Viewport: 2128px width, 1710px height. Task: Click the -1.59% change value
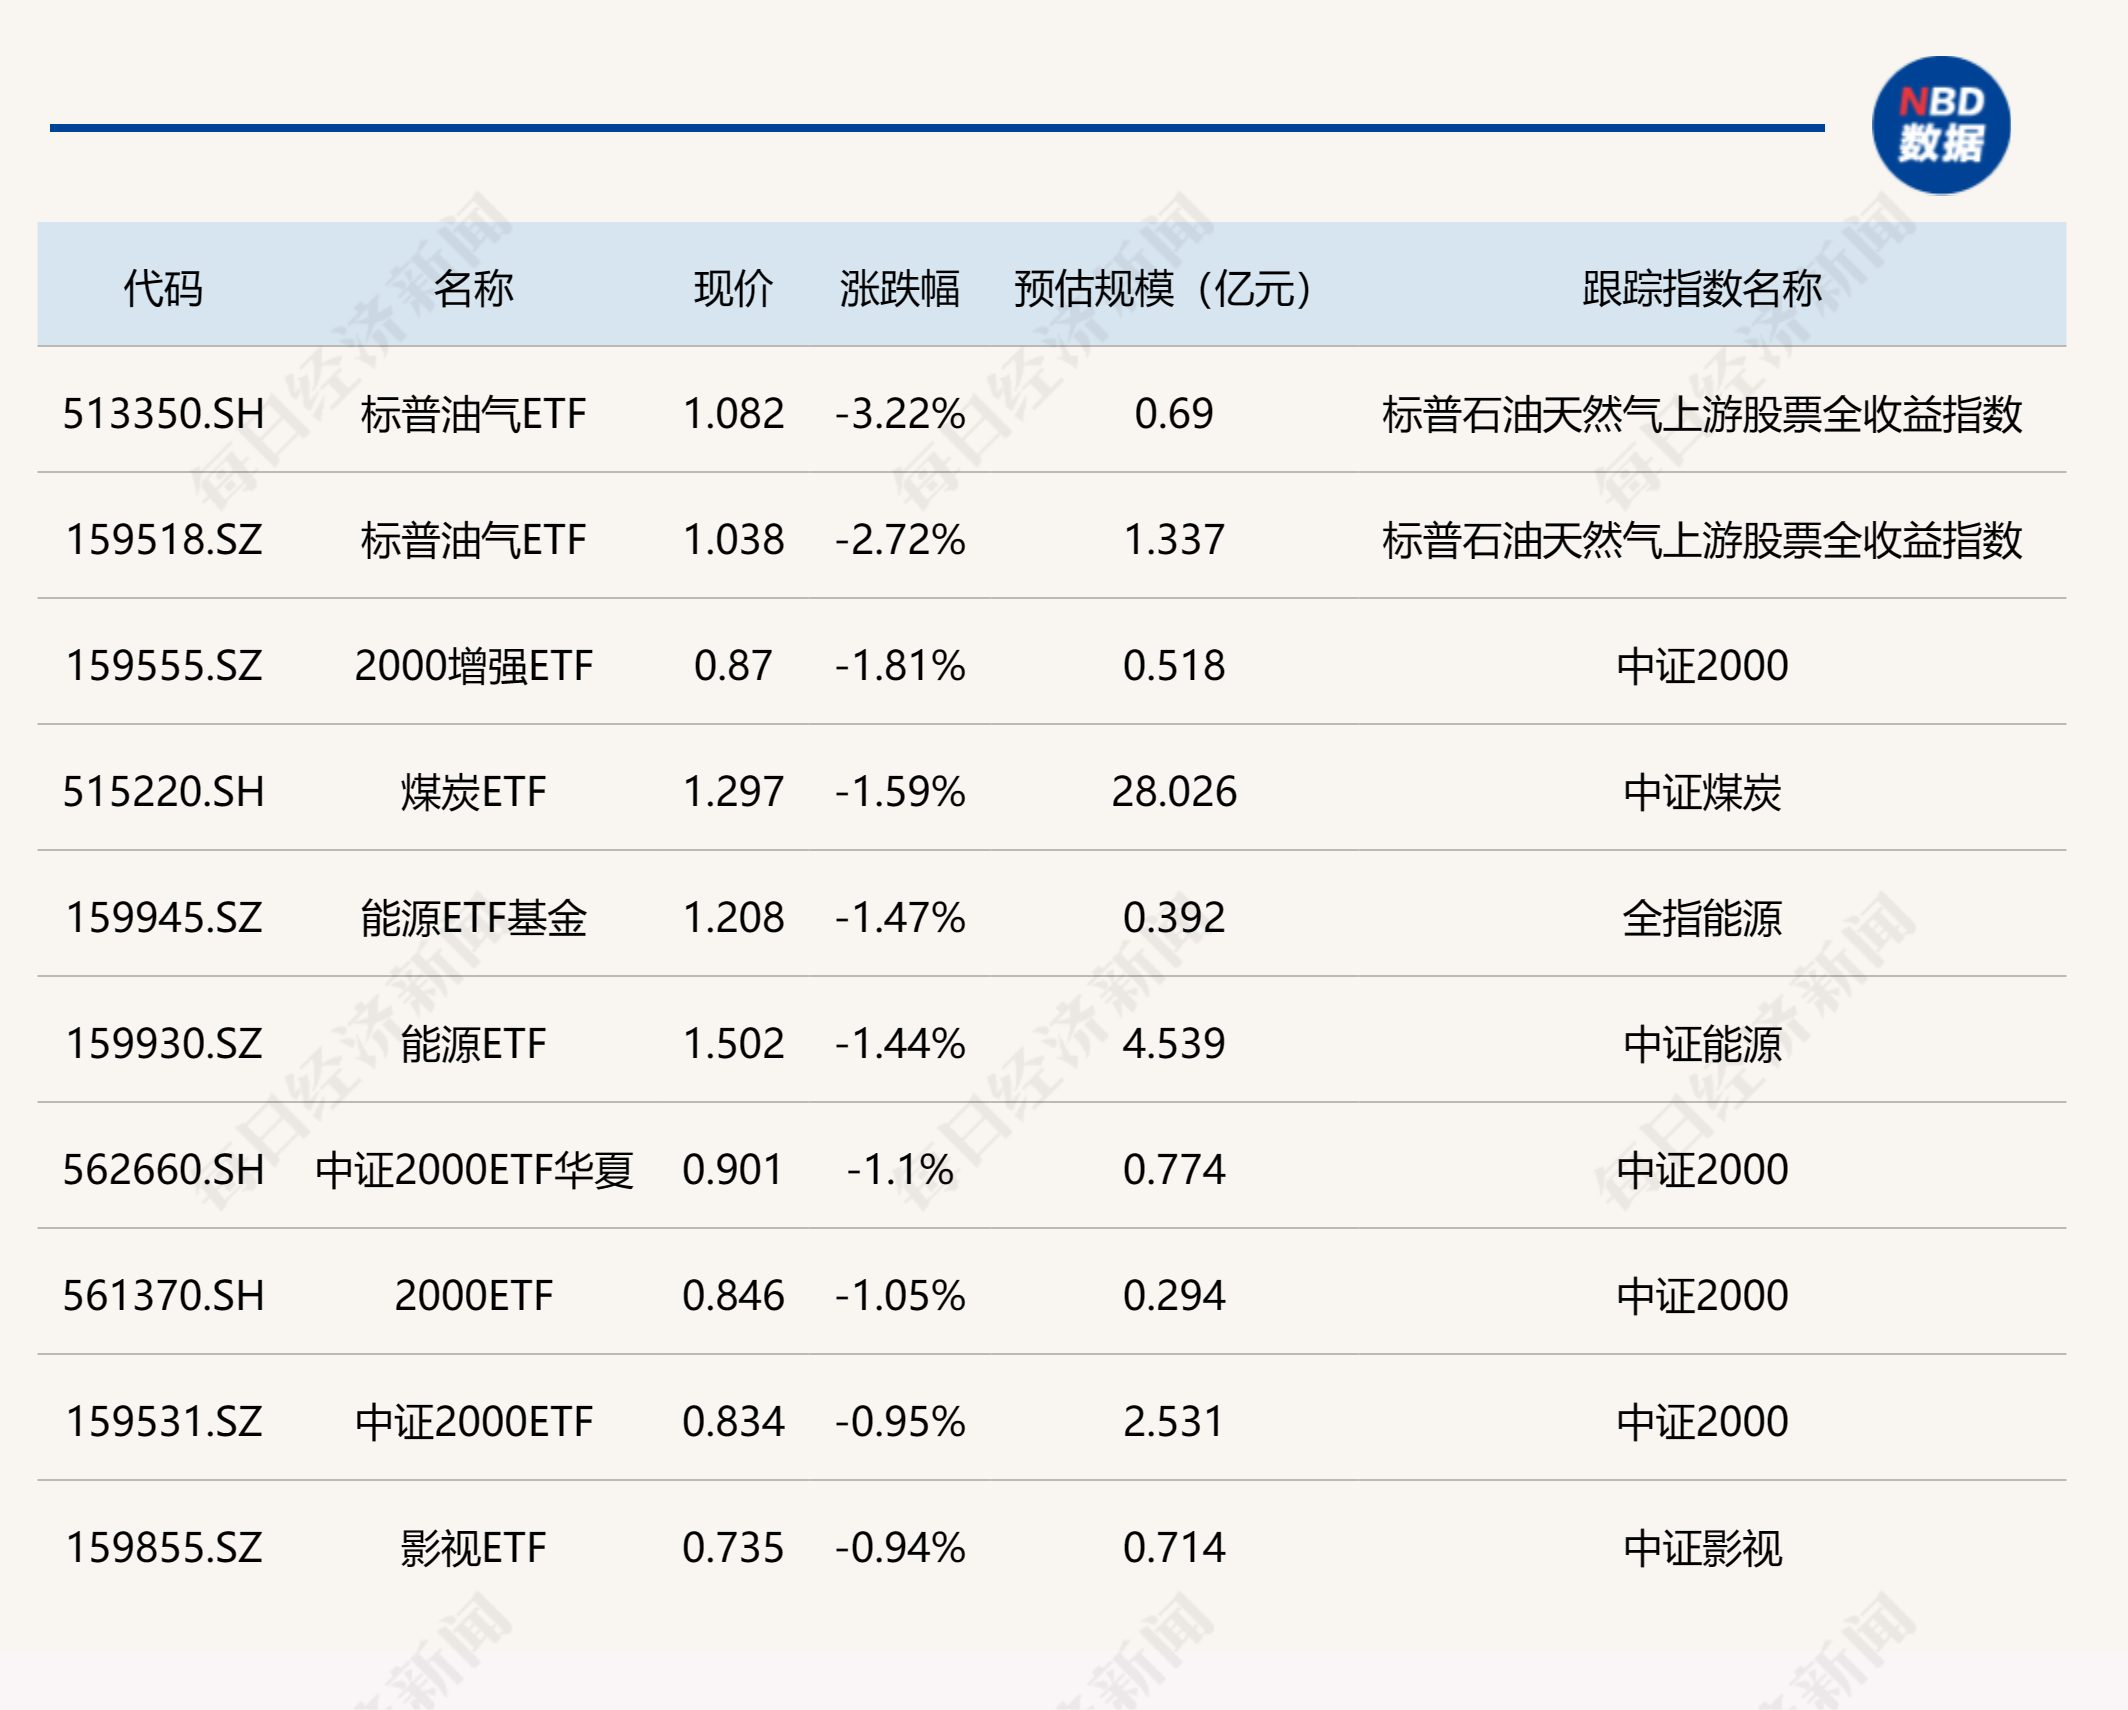[x=900, y=792]
